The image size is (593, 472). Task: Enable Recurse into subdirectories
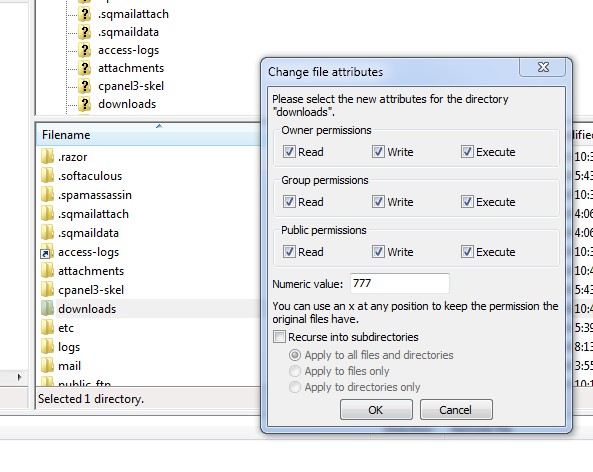[279, 337]
